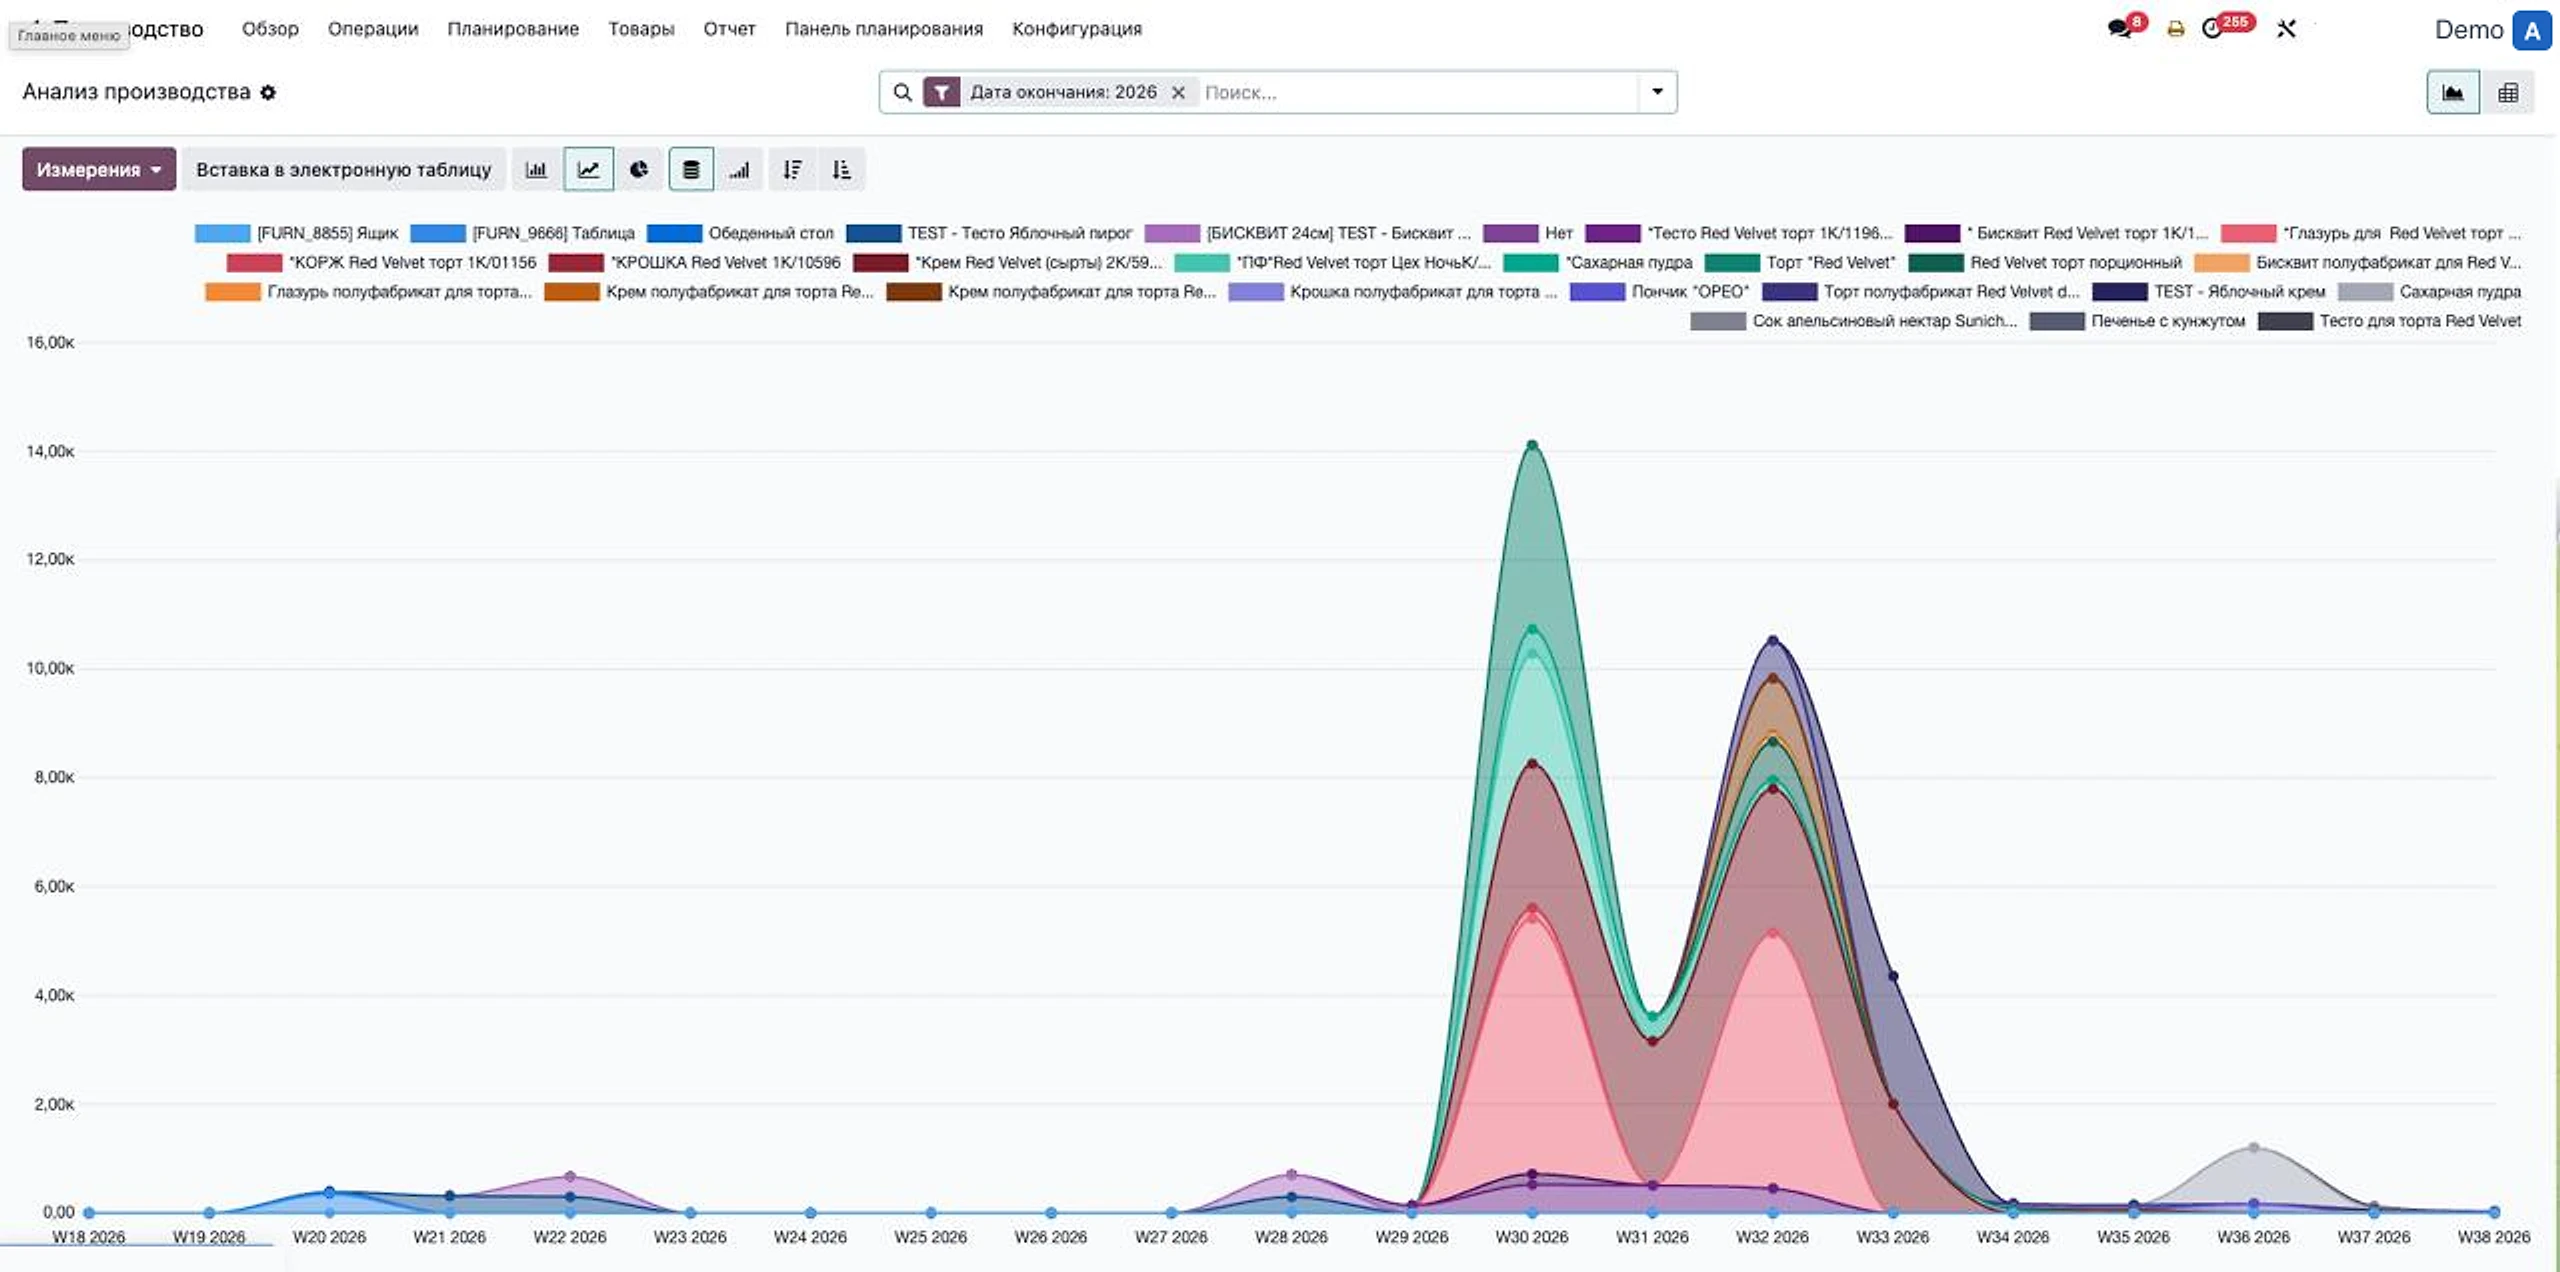Image resolution: width=2560 pixels, height=1272 pixels.
Task: Click the search magnifier icon
Action: [x=903, y=92]
